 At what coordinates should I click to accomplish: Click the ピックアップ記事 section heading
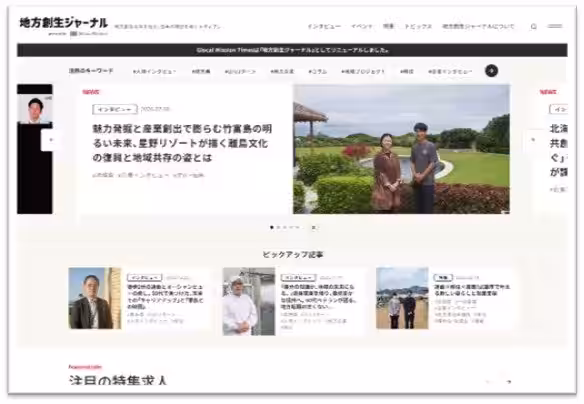[x=292, y=255]
